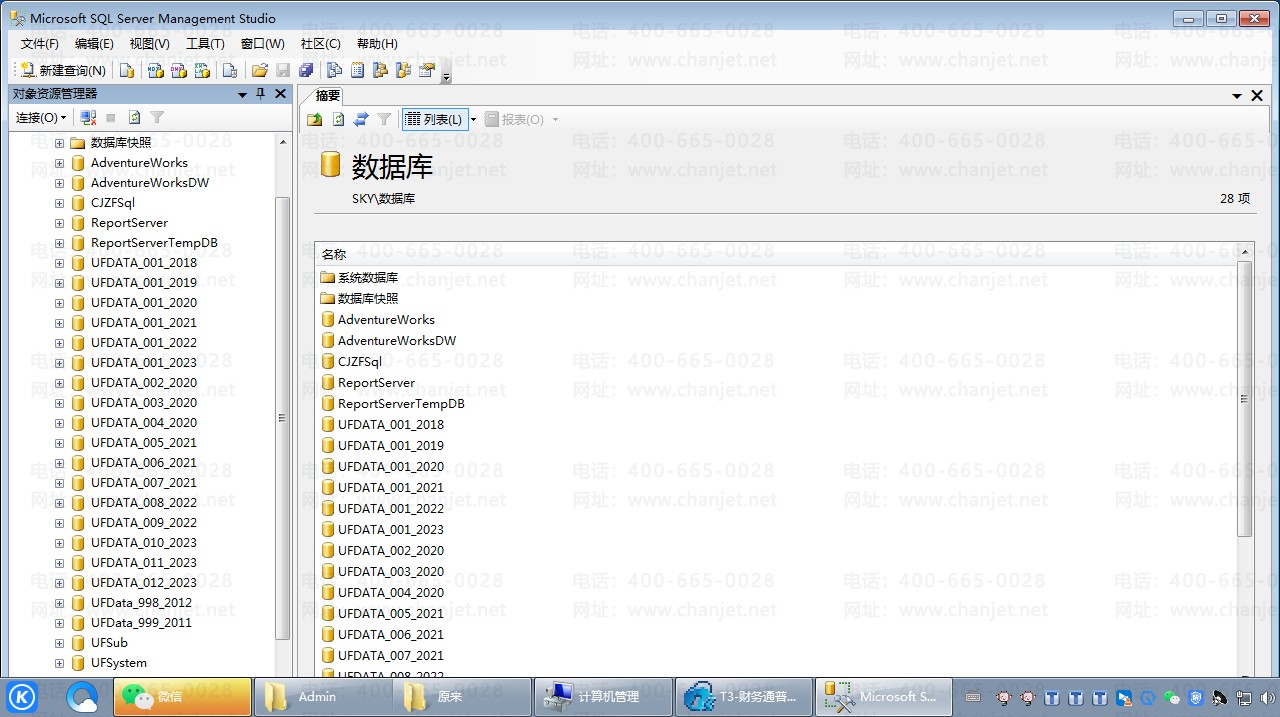Select 系统数据库 folder in the Summary list

(x=368, y=278)
